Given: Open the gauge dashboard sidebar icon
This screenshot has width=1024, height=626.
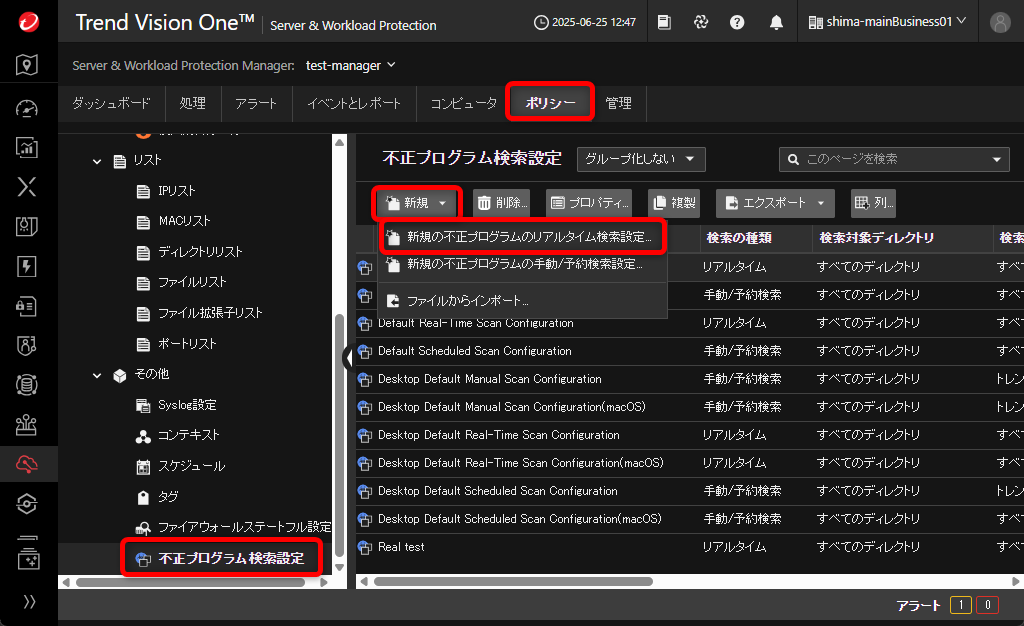Looking at the screenshot, I should click(x=27, y=108).
